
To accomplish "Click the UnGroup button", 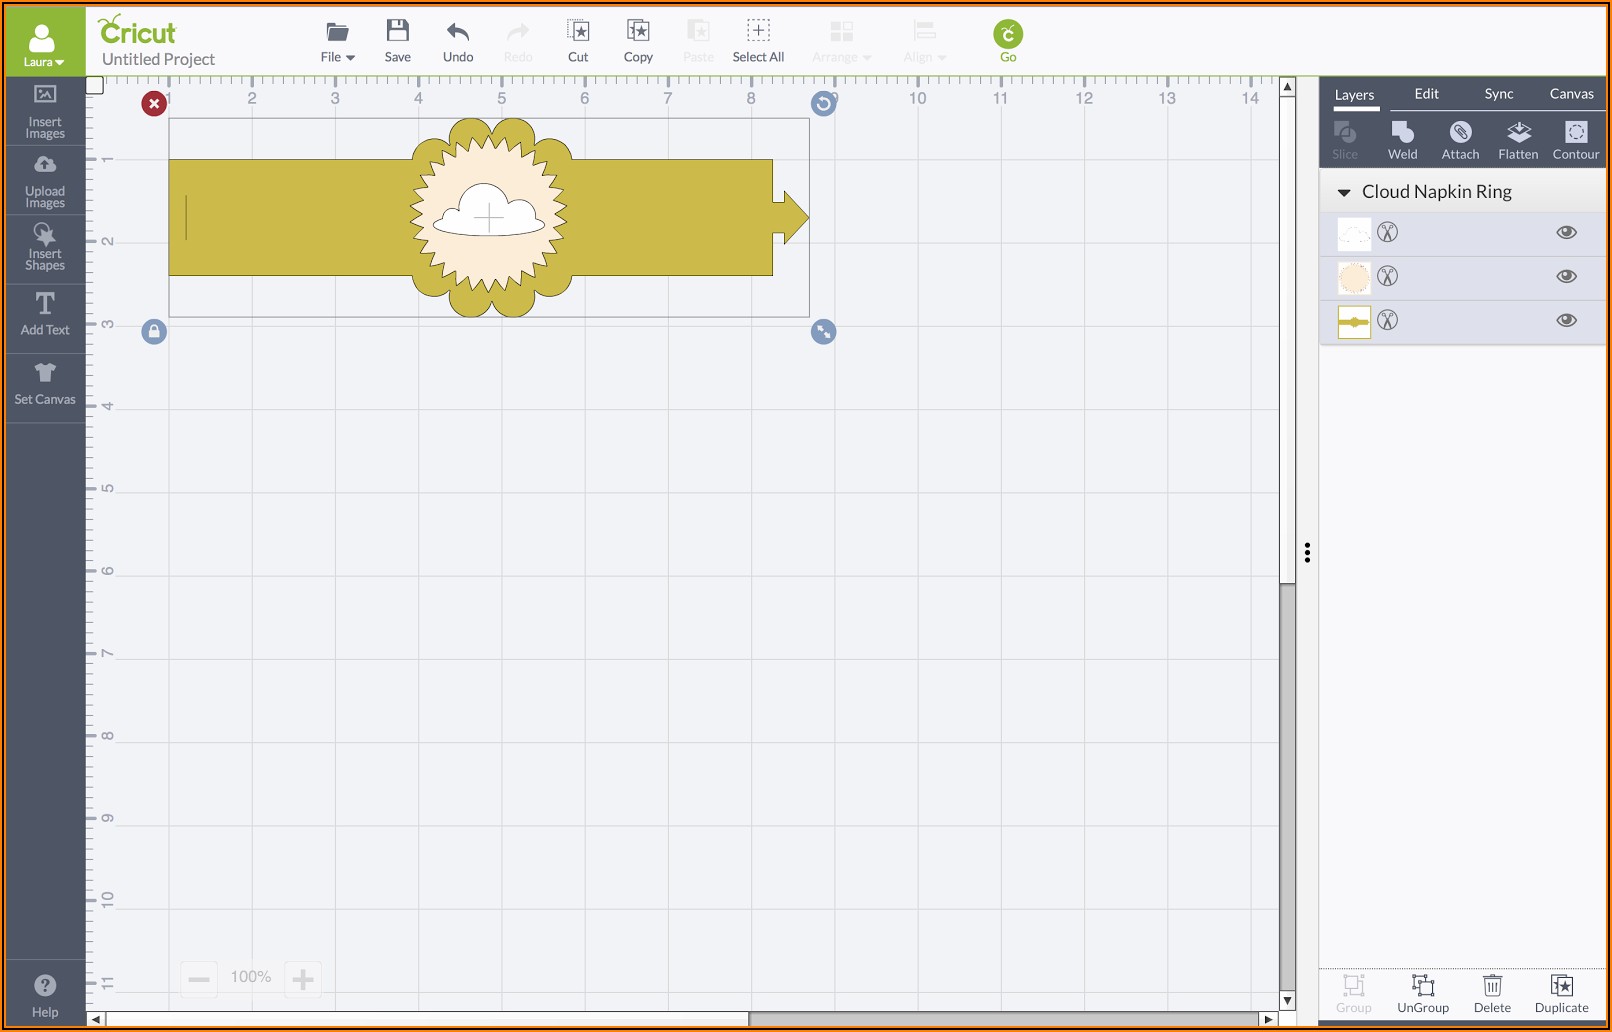I will pyautogui.click(x=1422, y=993).
